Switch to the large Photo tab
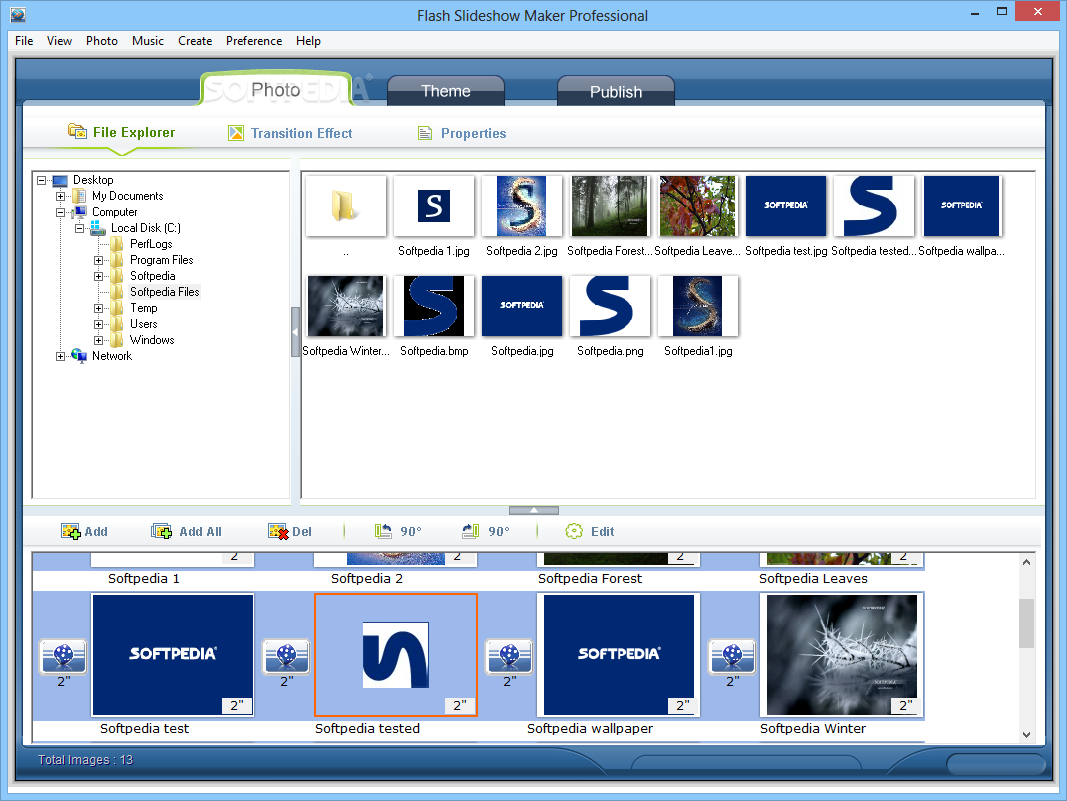 276,89
